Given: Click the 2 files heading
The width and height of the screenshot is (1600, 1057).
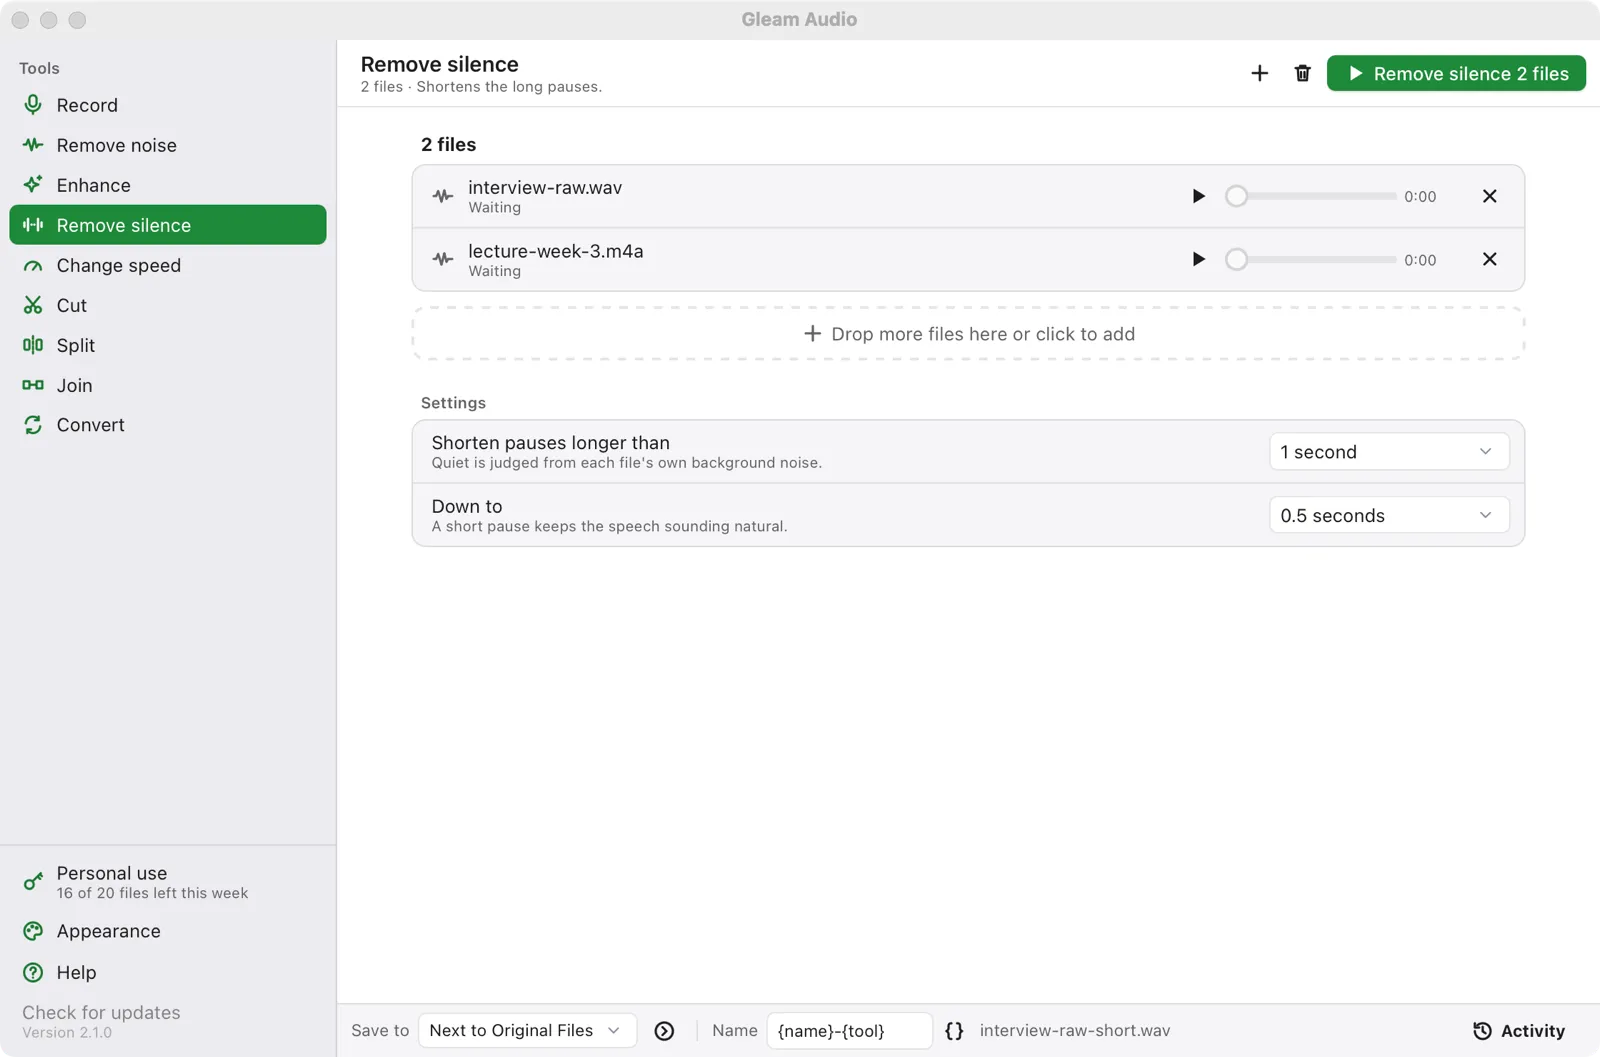Looking at the screenshot, I should click(x=448, y=144).
